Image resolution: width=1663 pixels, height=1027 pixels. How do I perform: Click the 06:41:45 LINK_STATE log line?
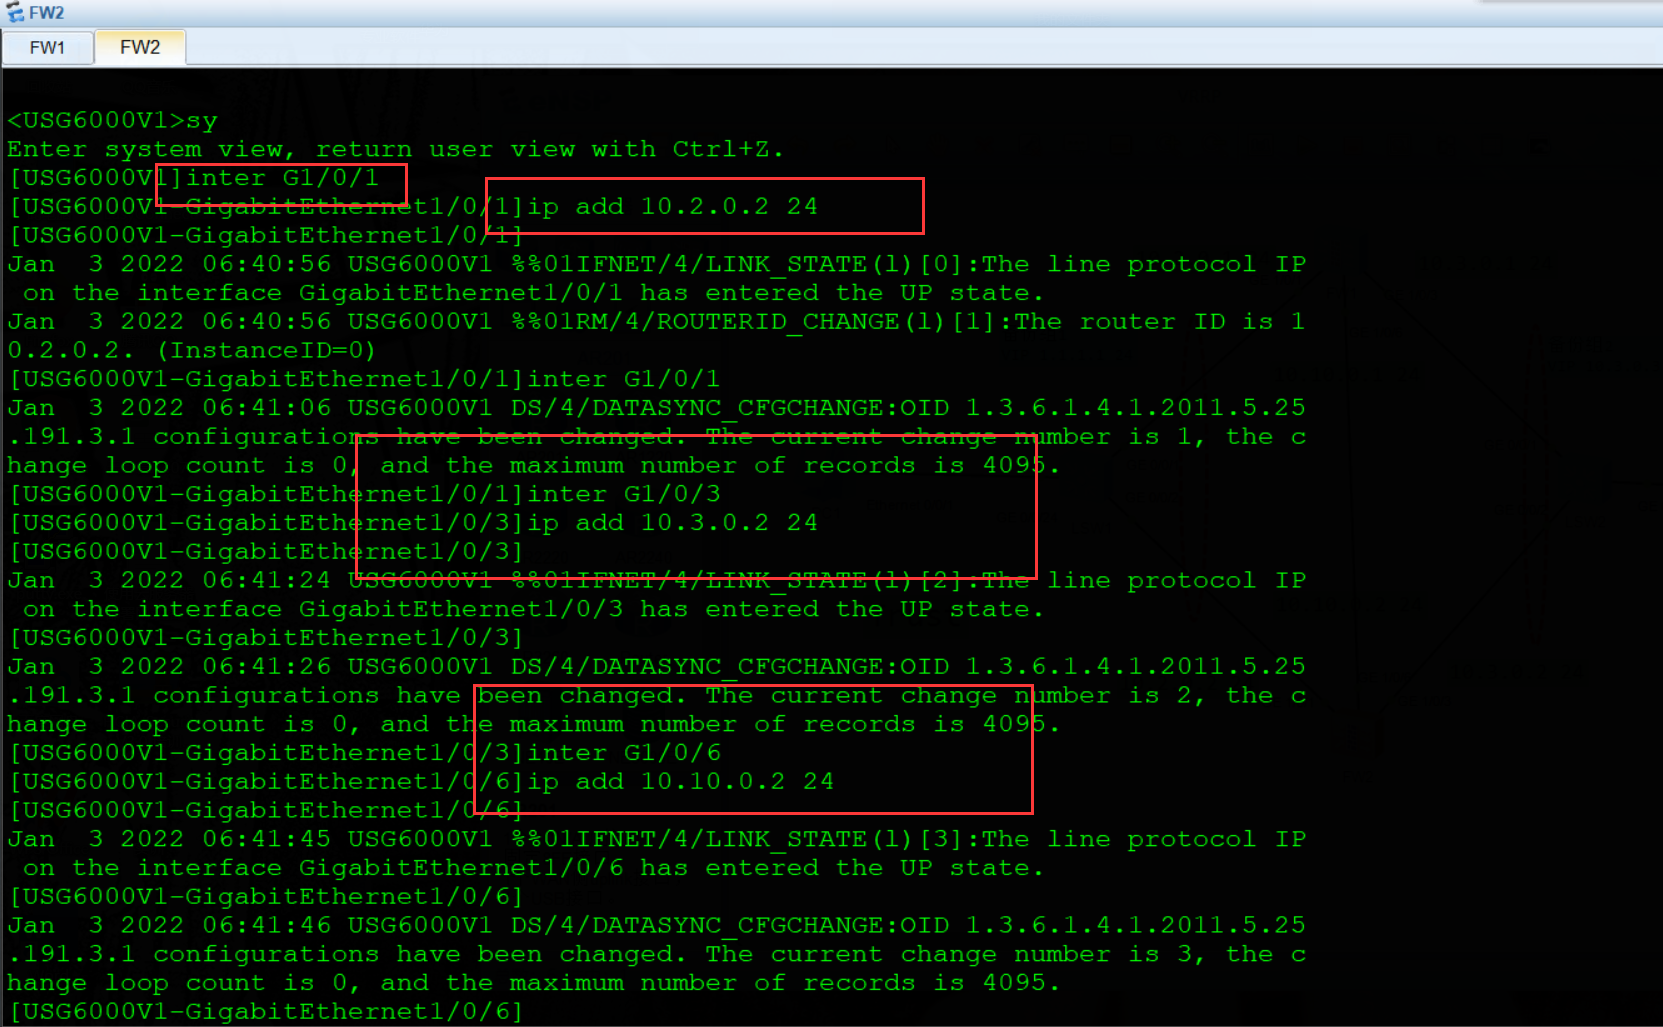(657, 840)
